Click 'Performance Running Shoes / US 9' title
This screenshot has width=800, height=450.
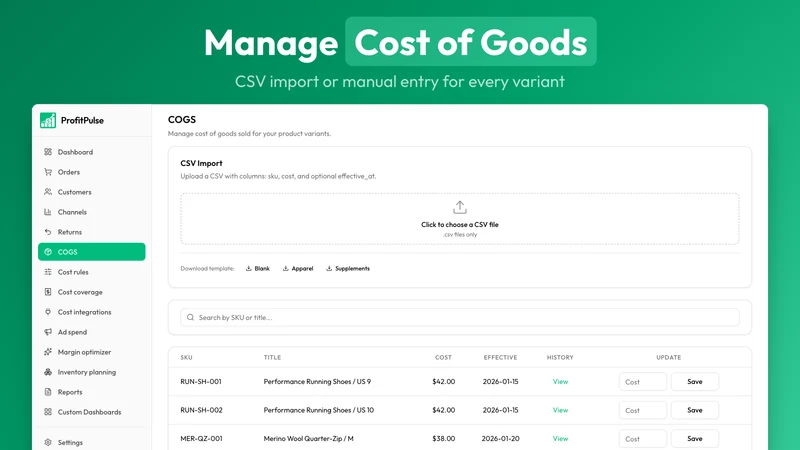pyautogui.click(x=317, y=382)
